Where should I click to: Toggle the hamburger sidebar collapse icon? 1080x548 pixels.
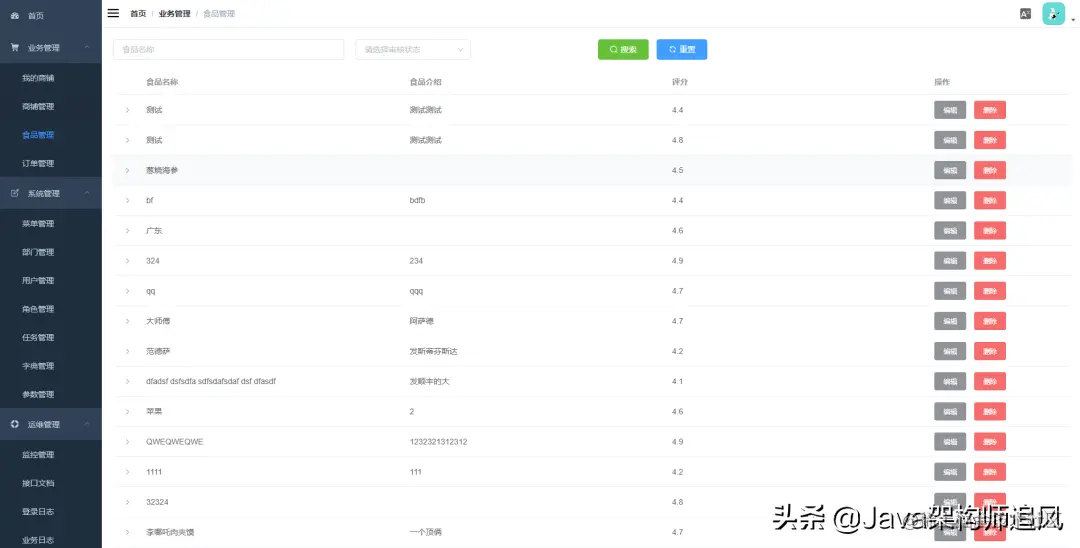[114, 13]
